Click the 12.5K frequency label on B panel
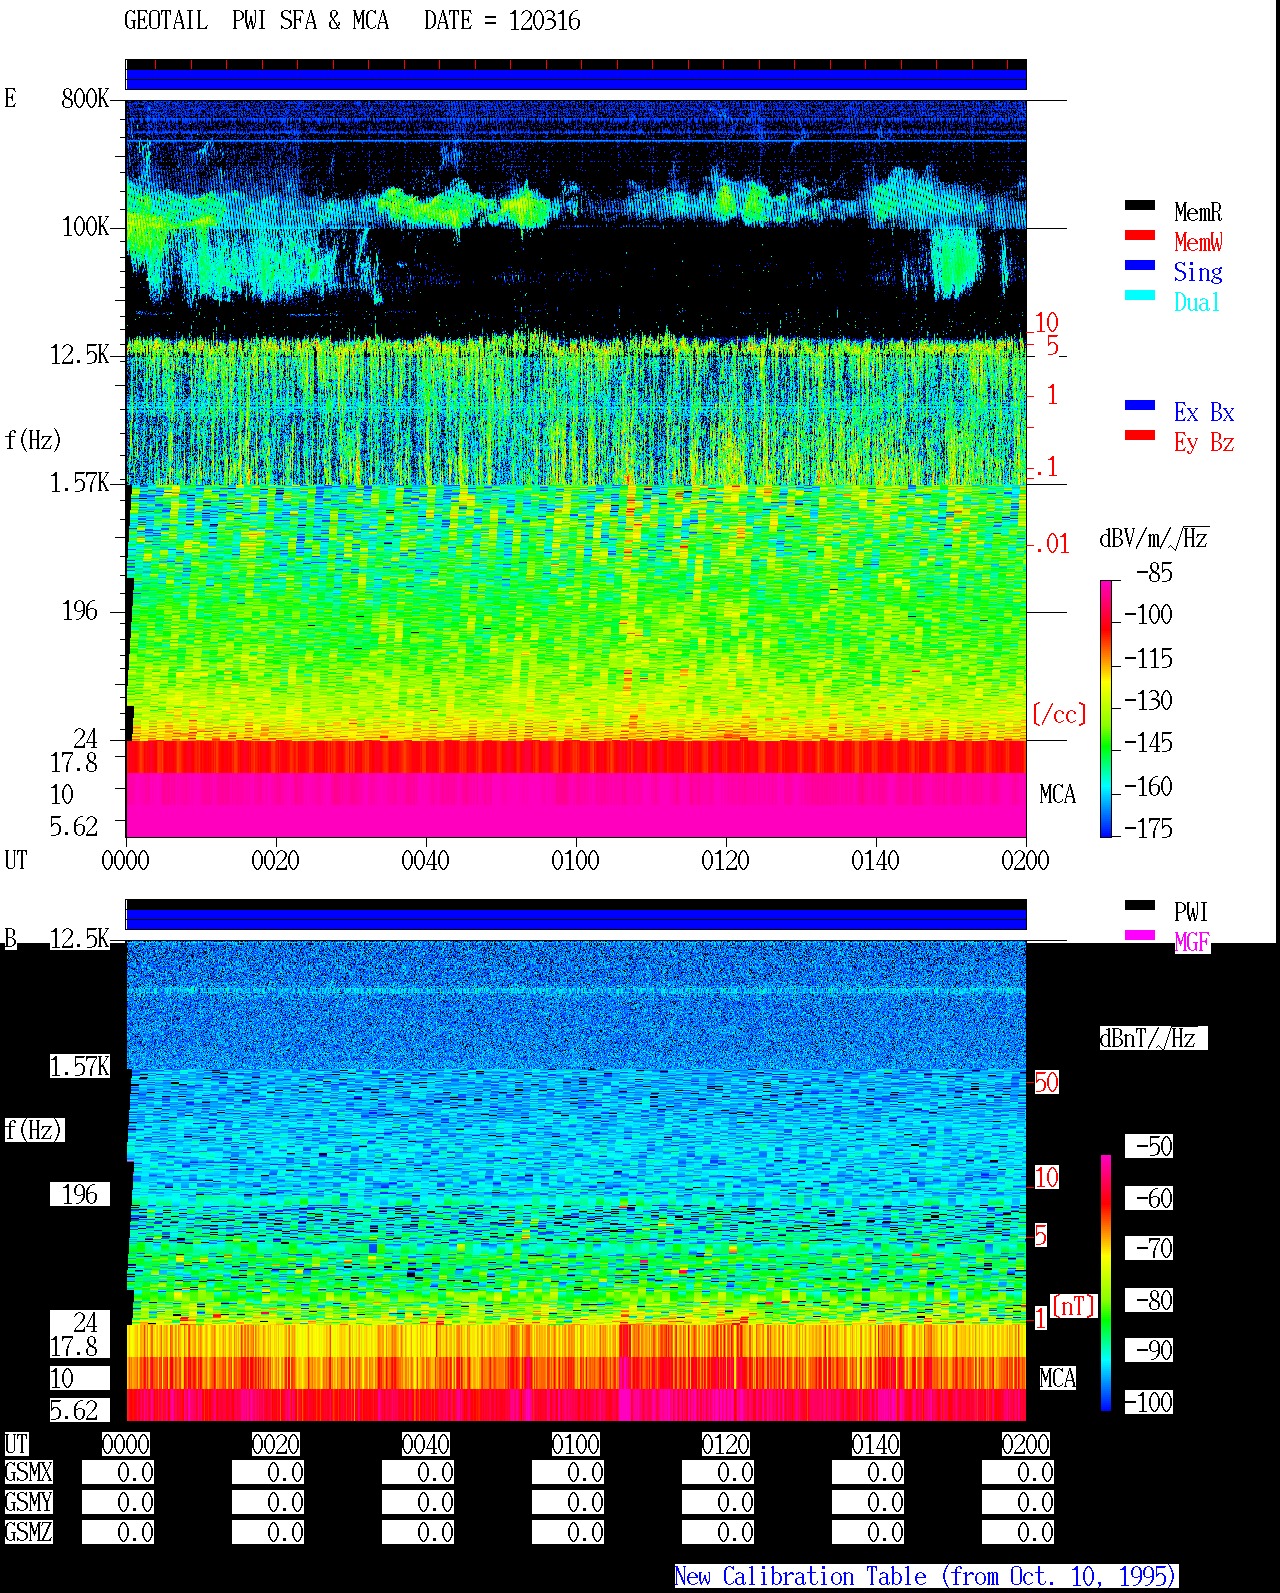Viewport: 1280px width, 1593px height. click(x=80, y=938)
